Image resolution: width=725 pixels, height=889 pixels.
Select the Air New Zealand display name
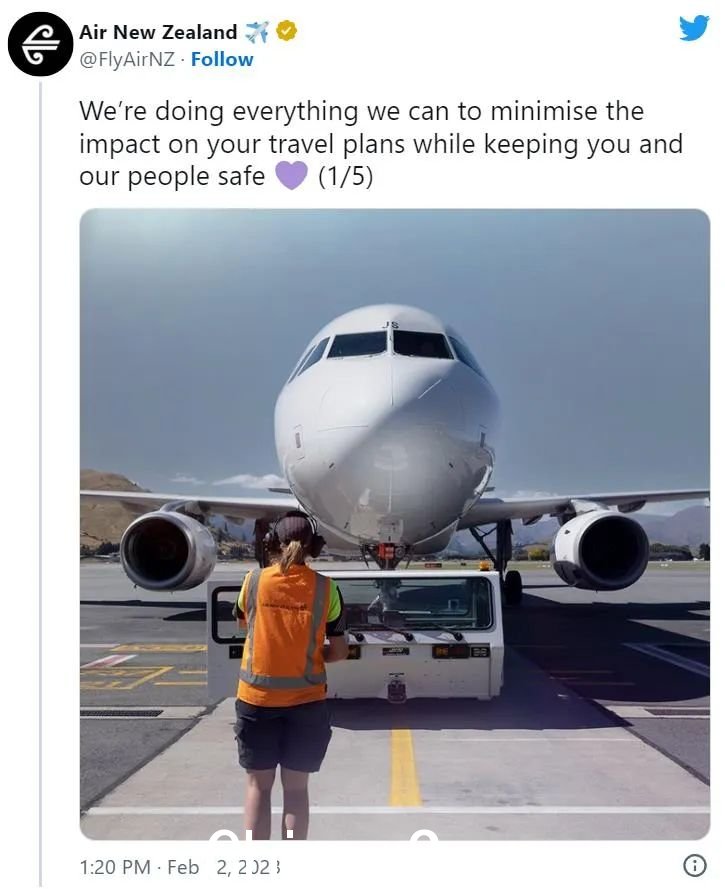pos(158,32)
